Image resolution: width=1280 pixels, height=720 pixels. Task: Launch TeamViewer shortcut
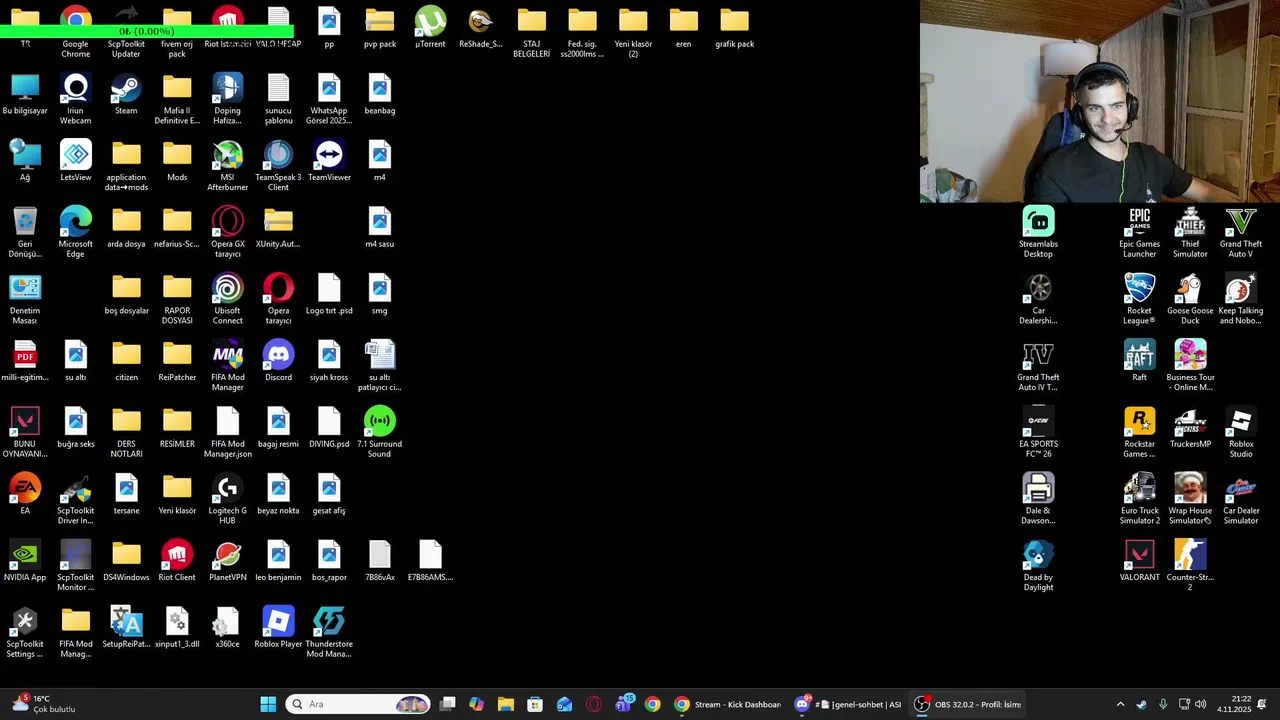[329, 162]
